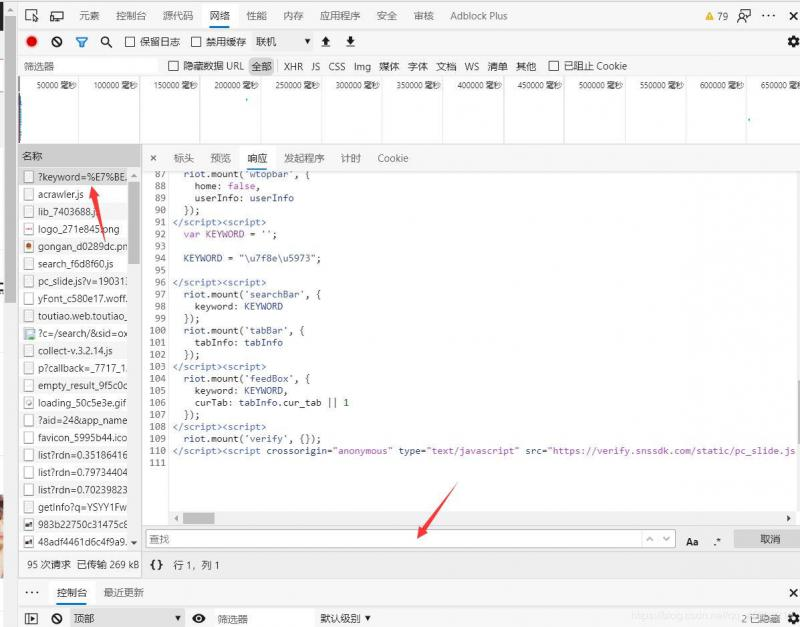Click the response horizontal scrollbar thumb
The image size is (800, 627).
pyautogui.click(x=199, y=518)
